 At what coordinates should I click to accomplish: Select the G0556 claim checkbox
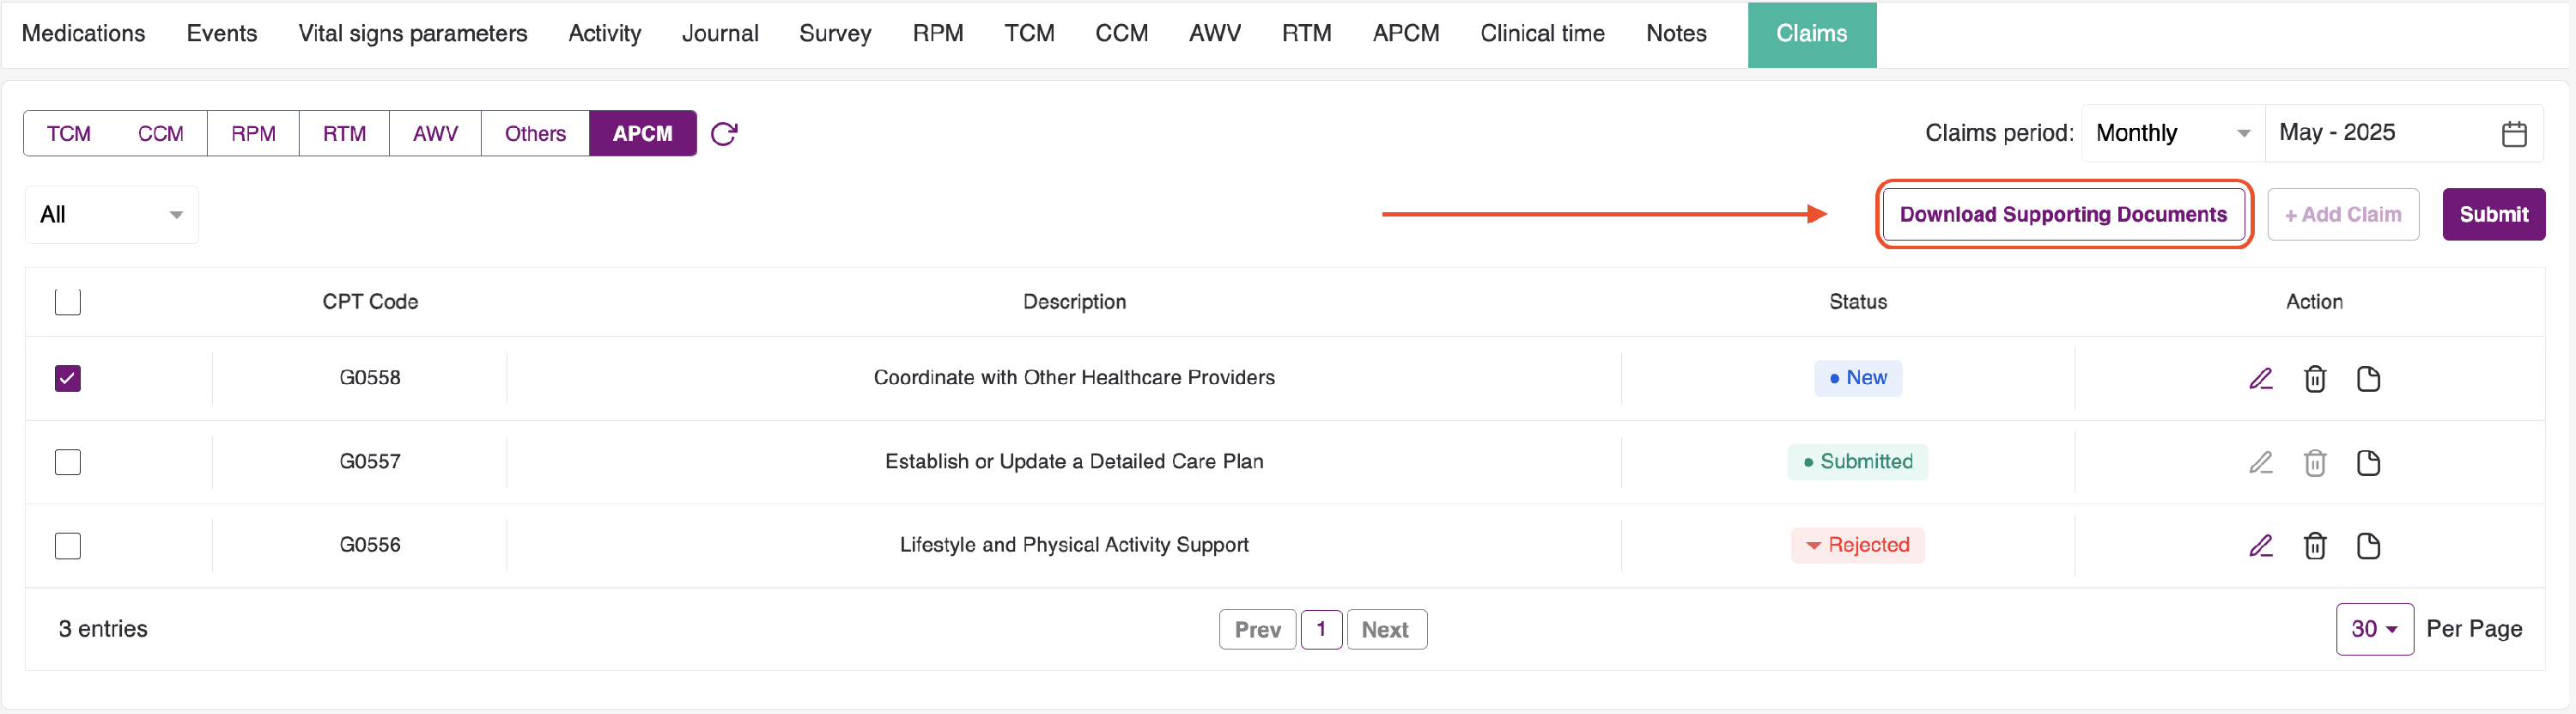(x=68, y=546)
